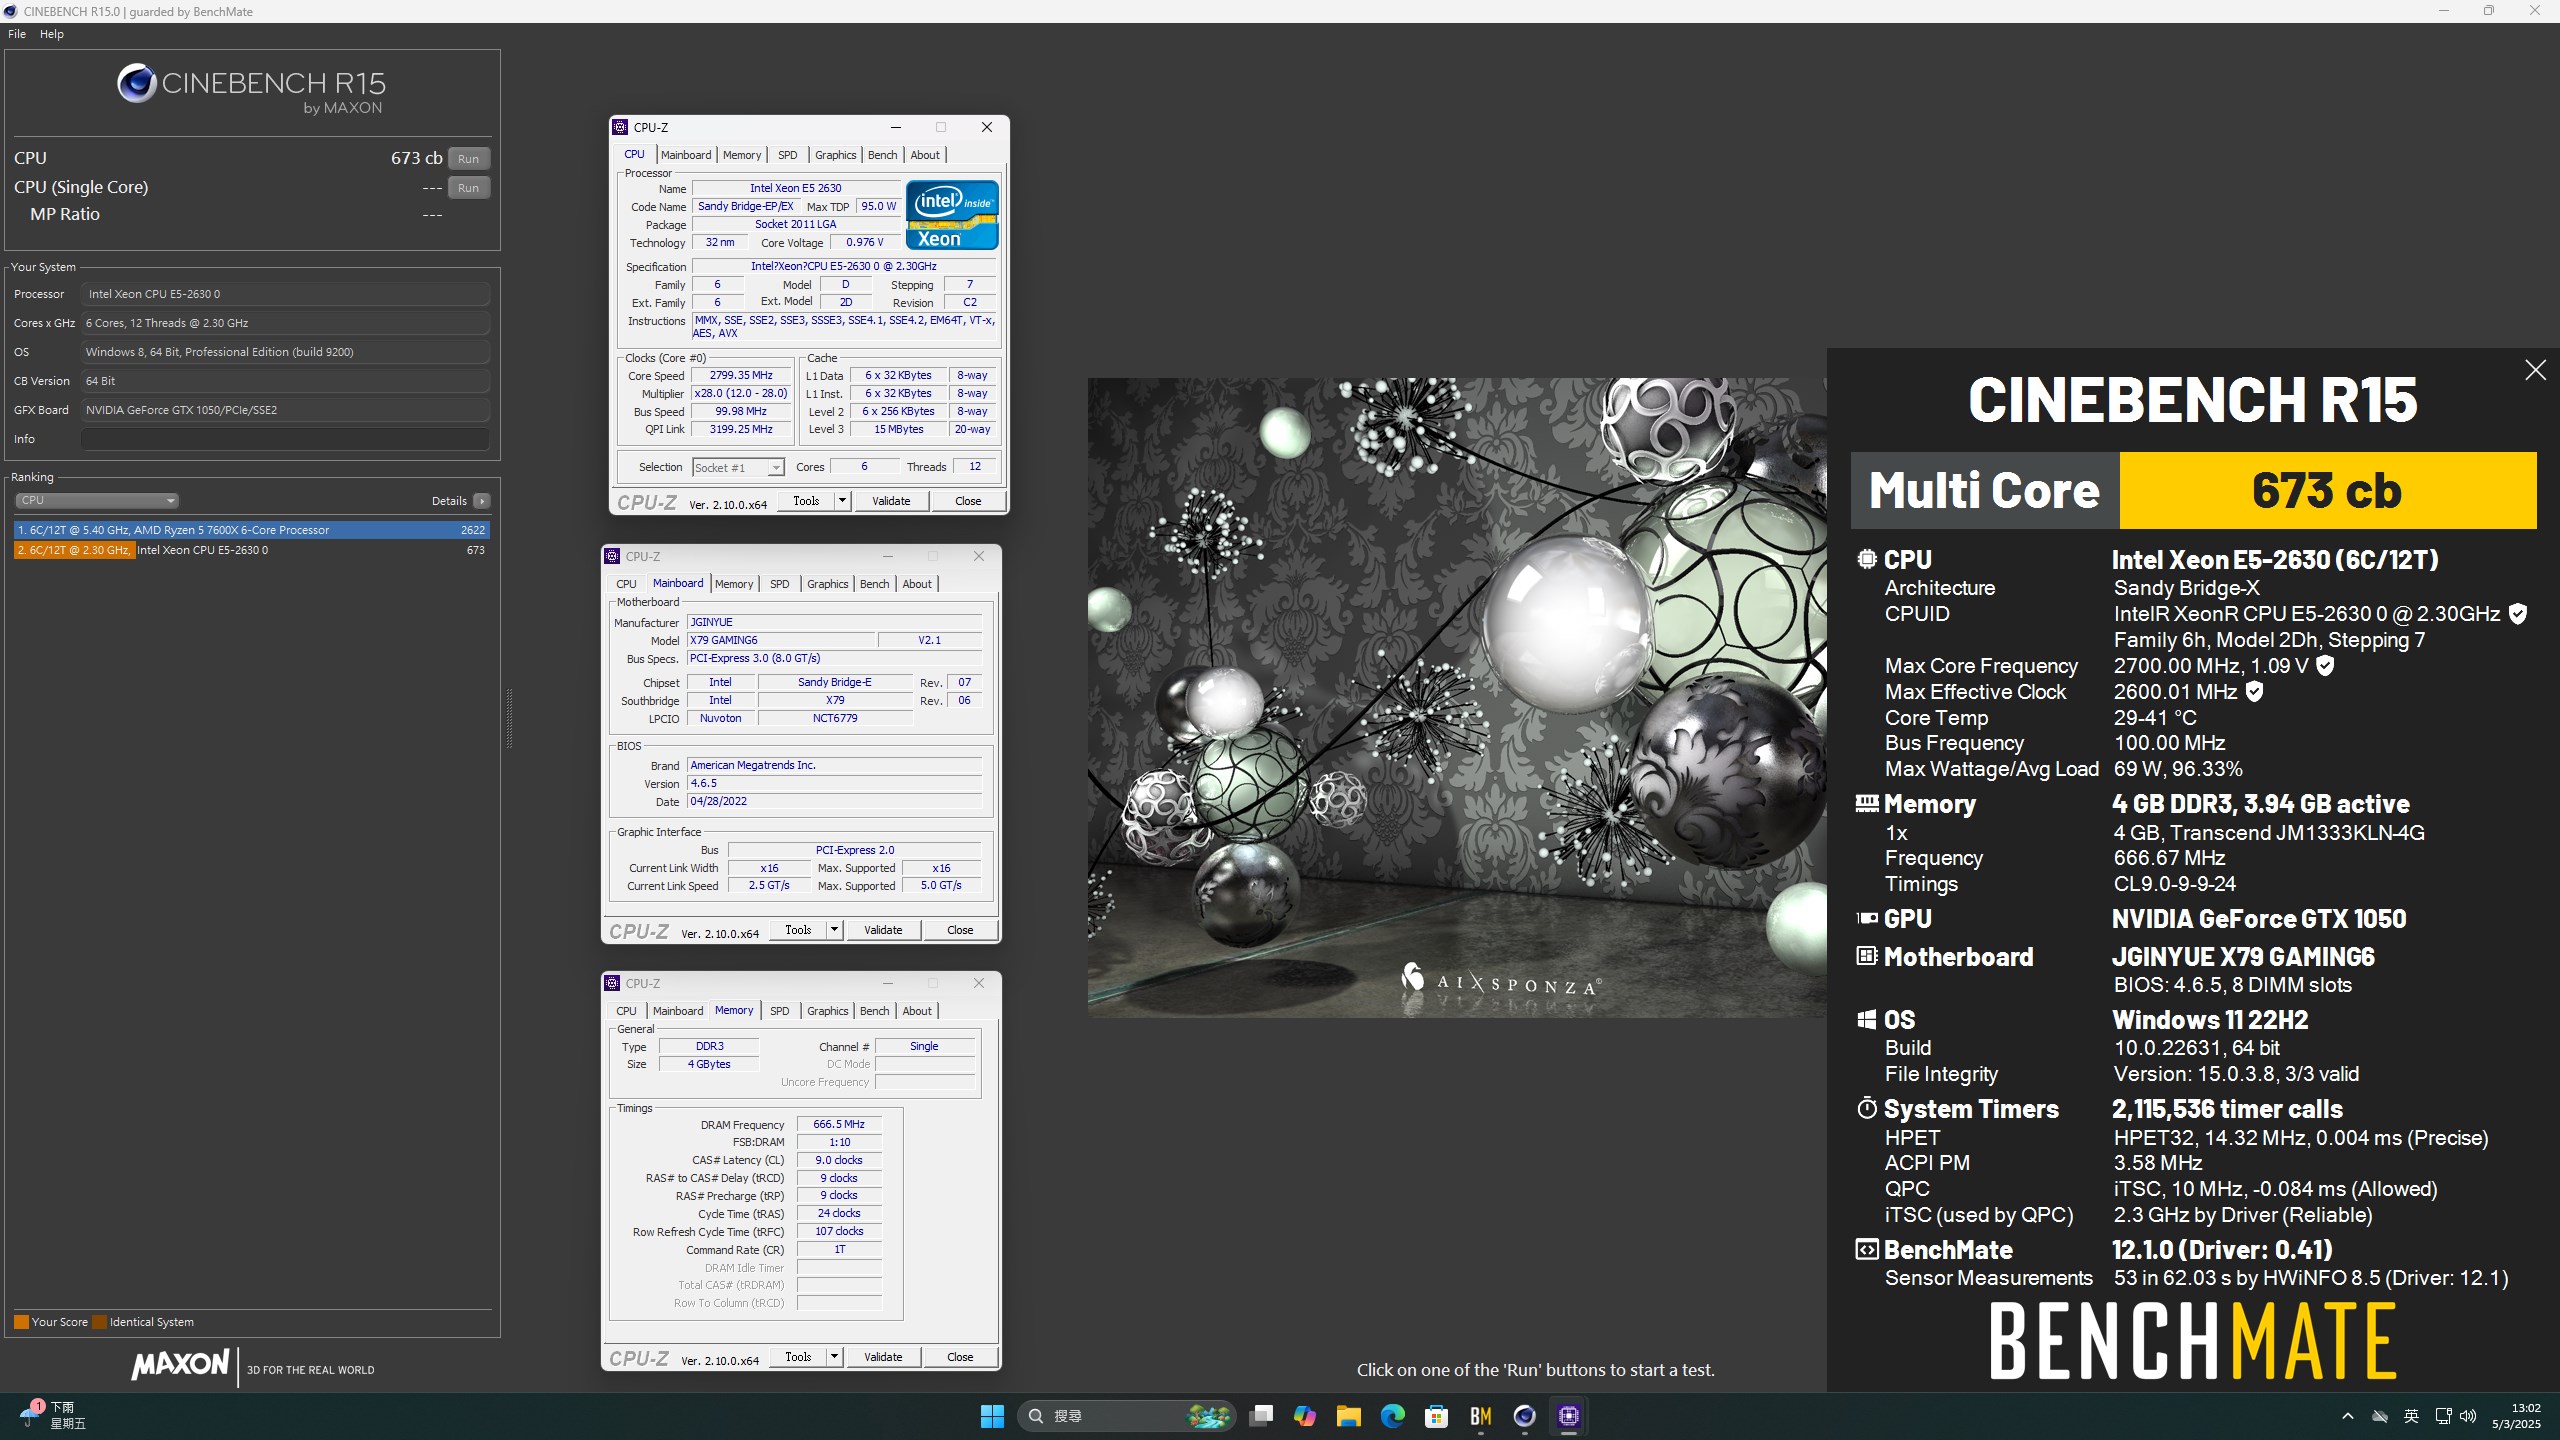Open Bench tab in bottom CPU-Z window
The width and height of the screenshot is (2560, 1440).
coord(874,1011)
